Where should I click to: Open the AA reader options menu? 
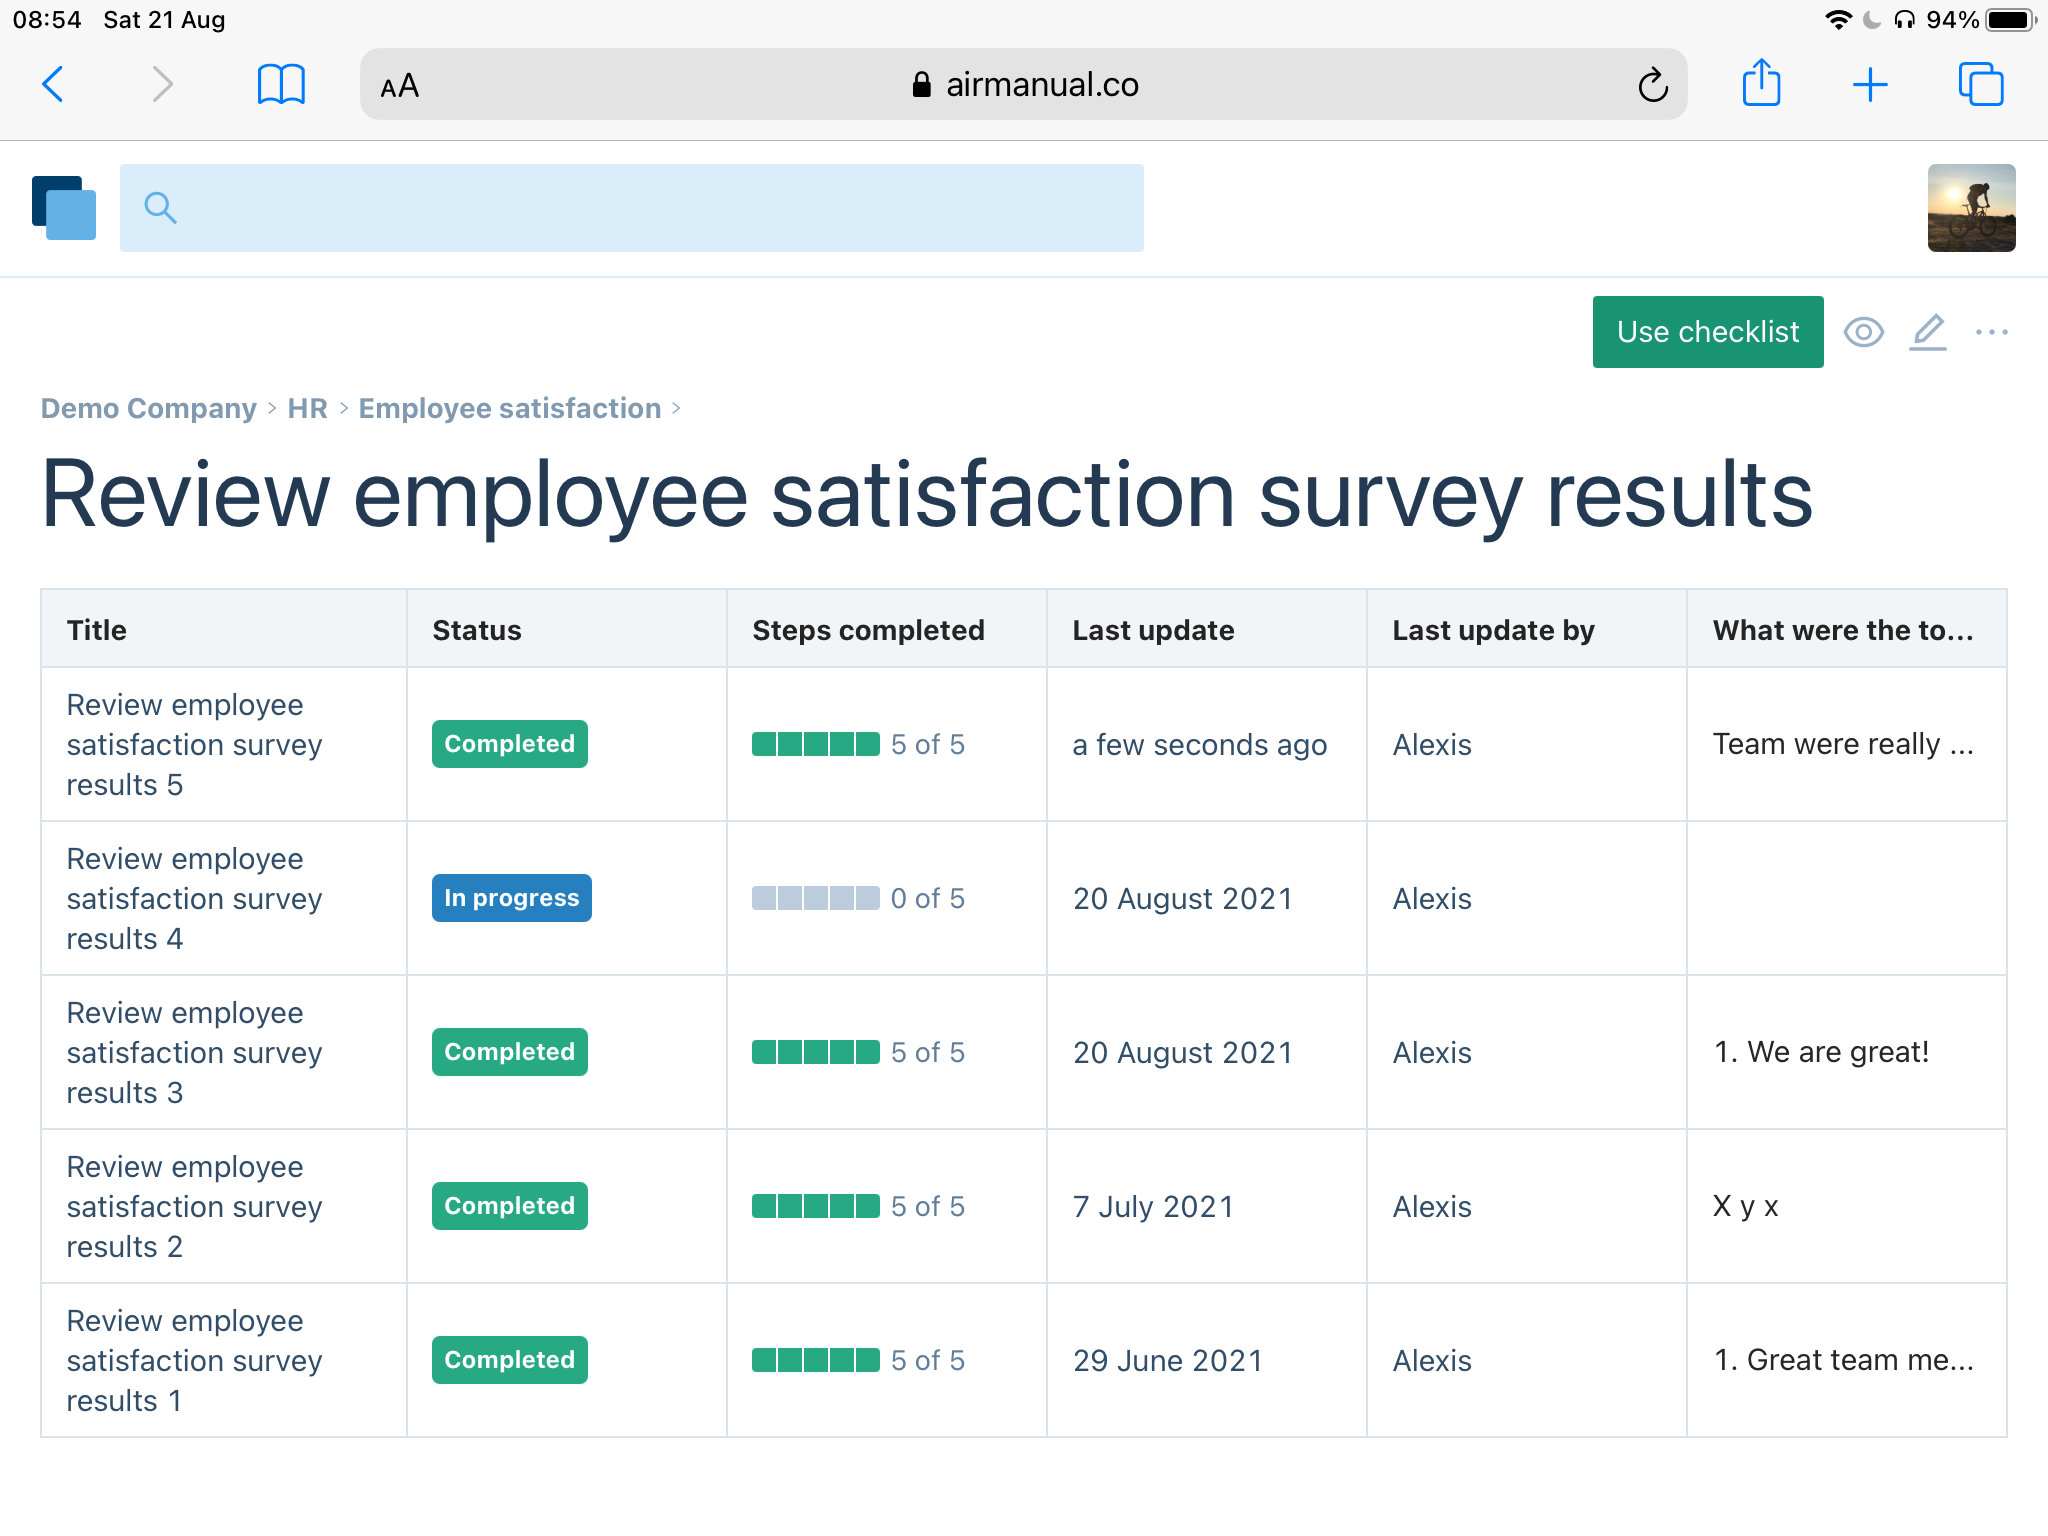399,86
